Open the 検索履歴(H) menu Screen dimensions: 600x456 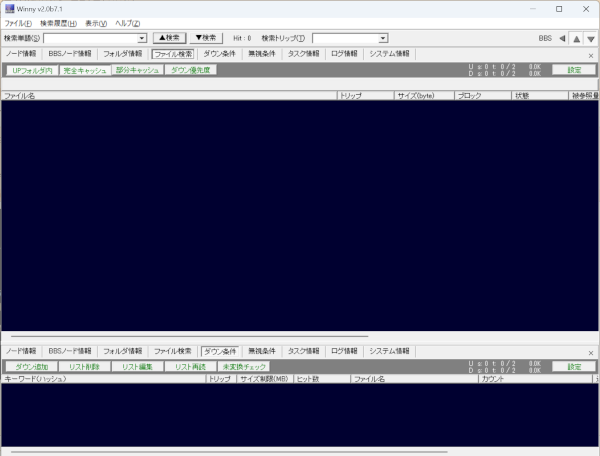58,23
